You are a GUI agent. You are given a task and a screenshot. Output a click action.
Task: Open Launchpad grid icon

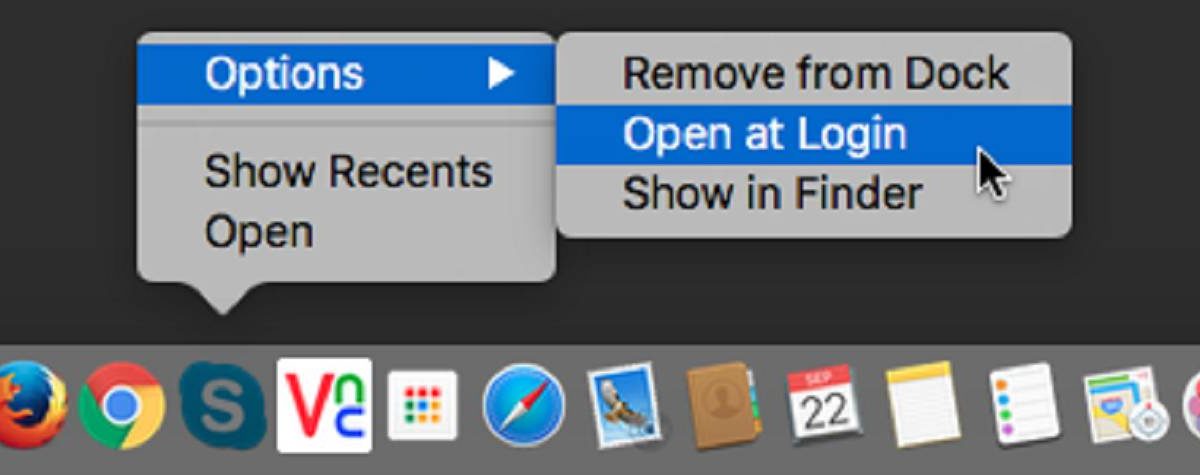[x=422, y=405]
